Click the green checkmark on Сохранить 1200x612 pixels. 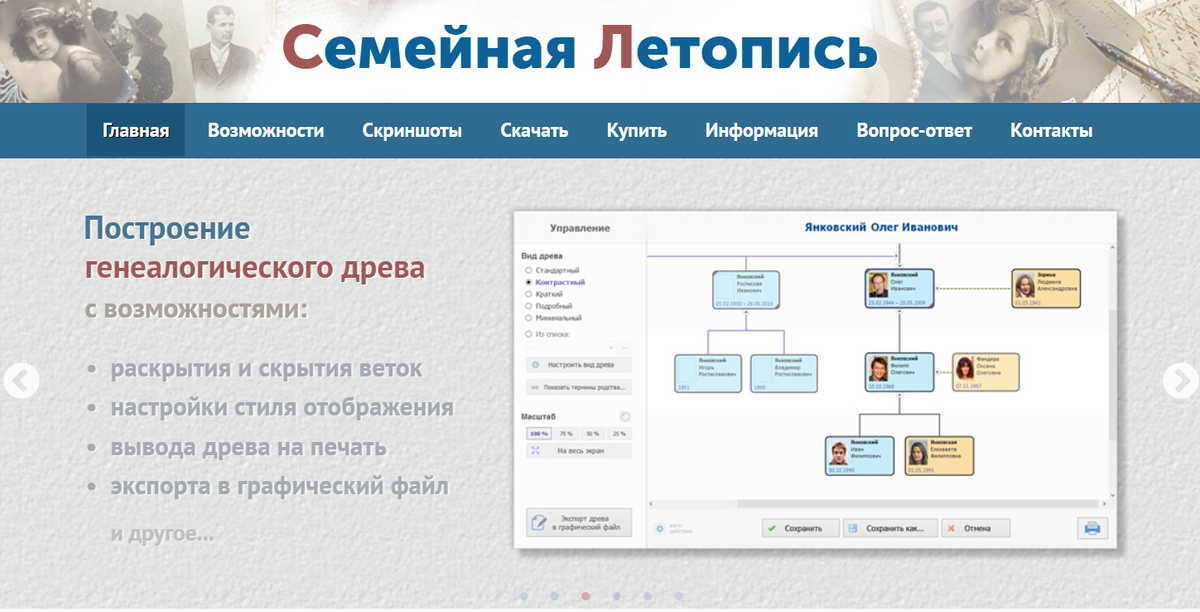[771, 527]
